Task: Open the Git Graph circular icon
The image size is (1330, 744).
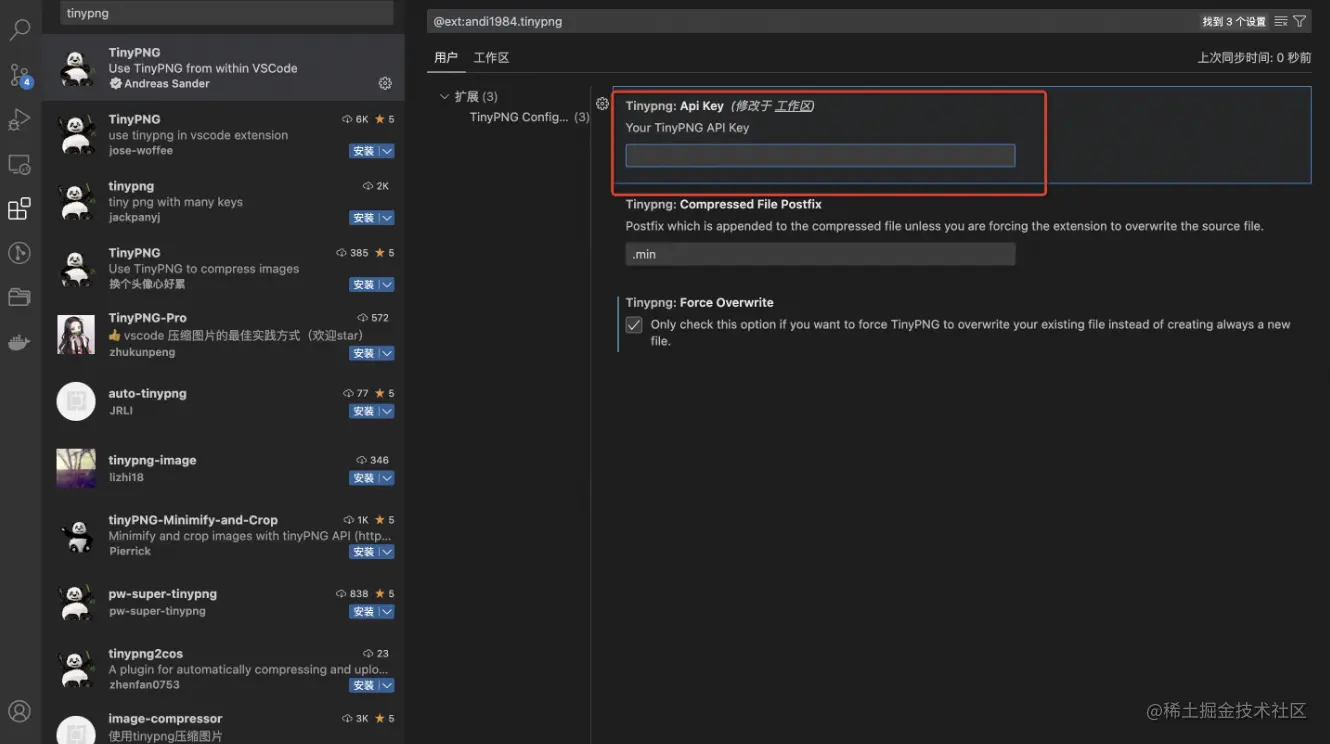Action: click(19, 252)
